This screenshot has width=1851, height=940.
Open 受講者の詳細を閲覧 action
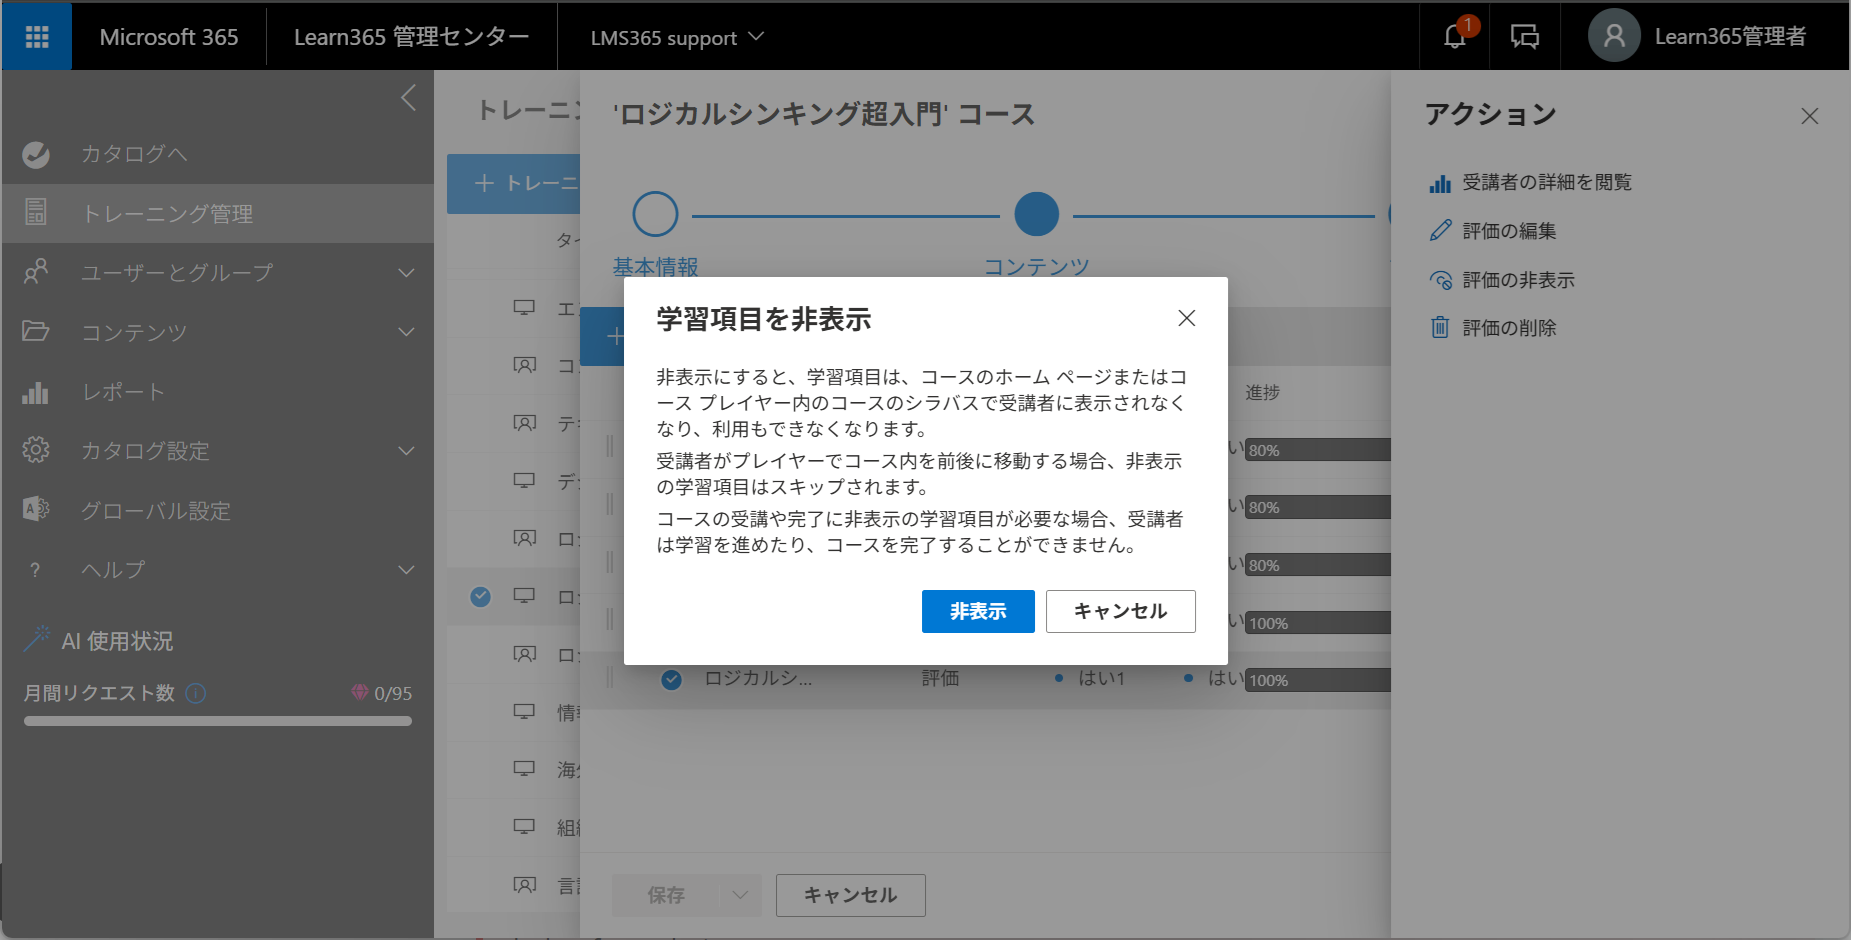pos(1546,182)
